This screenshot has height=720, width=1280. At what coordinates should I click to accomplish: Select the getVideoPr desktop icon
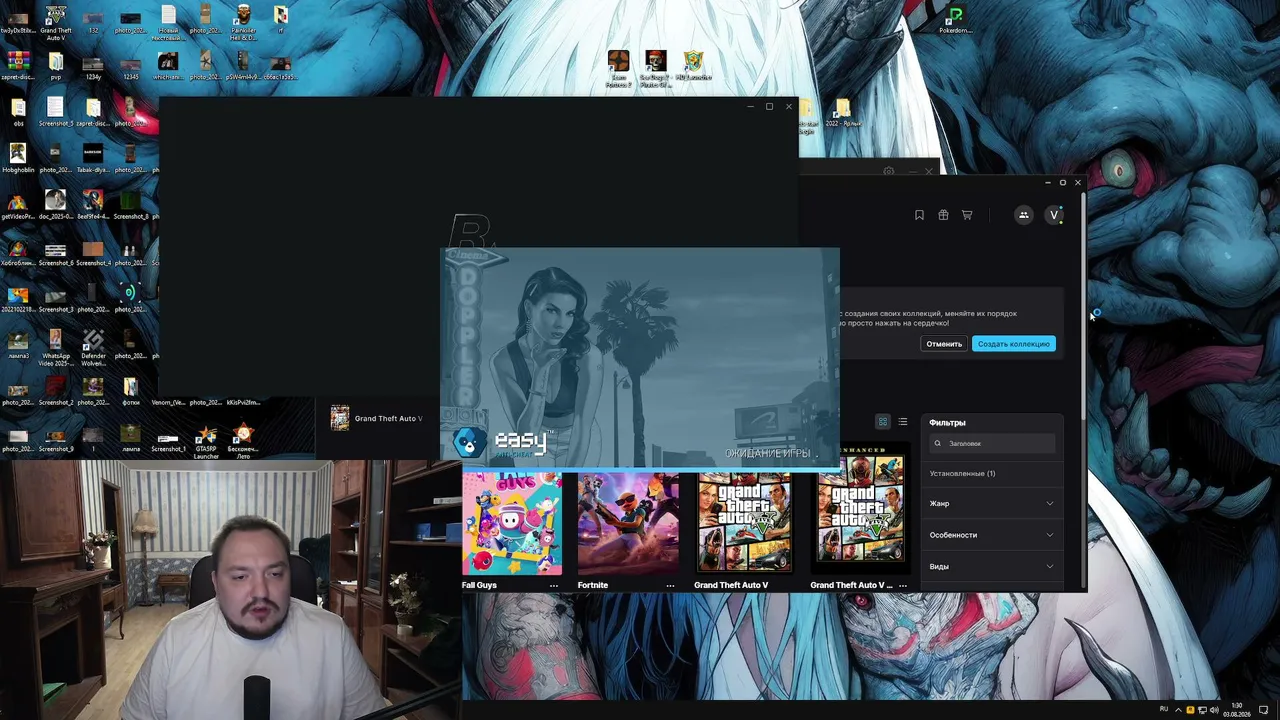[x=17, y=205]
